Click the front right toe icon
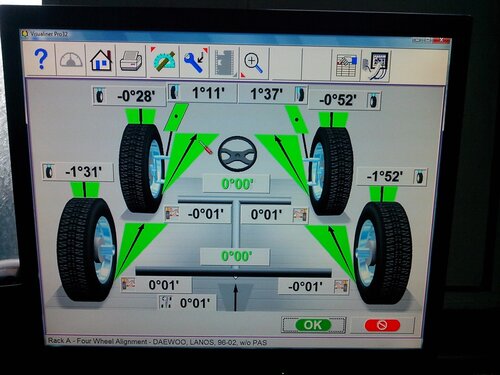 point(300,215)
